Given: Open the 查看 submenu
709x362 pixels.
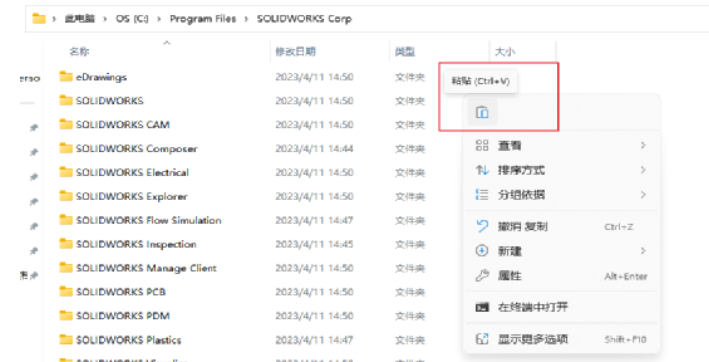Looking at the screenshot, I should (x=561, y=146).
